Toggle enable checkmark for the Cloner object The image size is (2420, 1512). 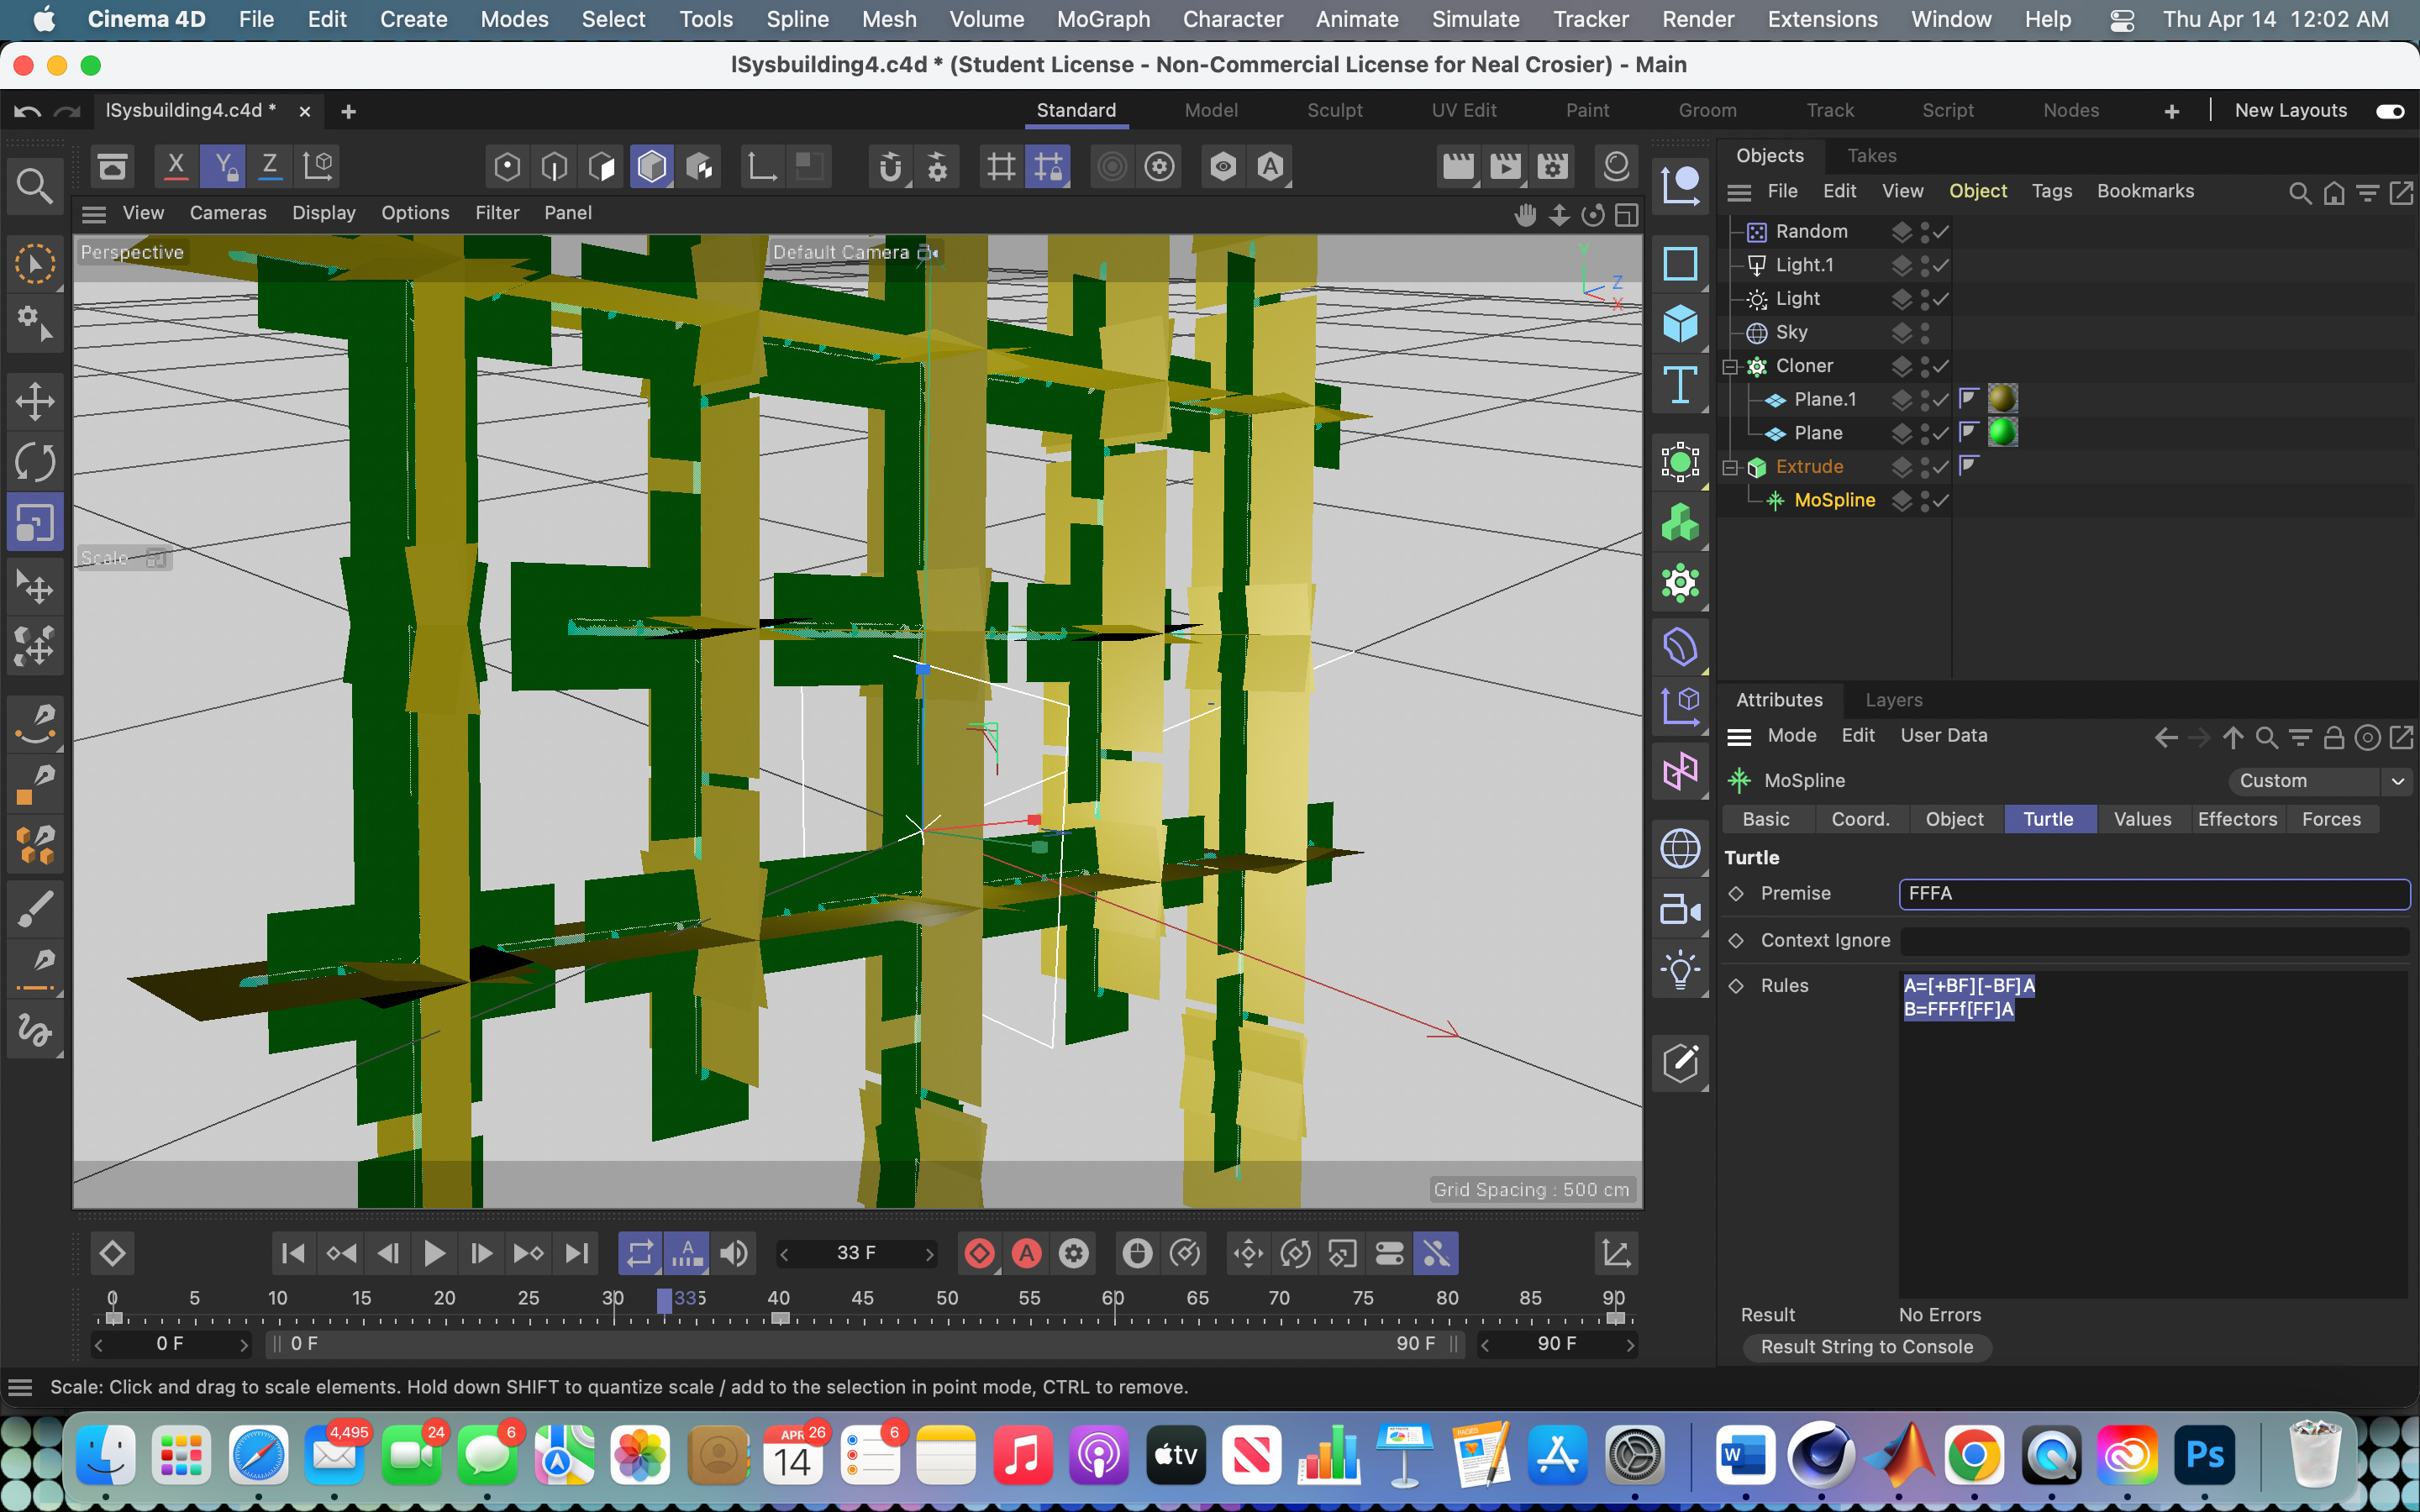1941,366
